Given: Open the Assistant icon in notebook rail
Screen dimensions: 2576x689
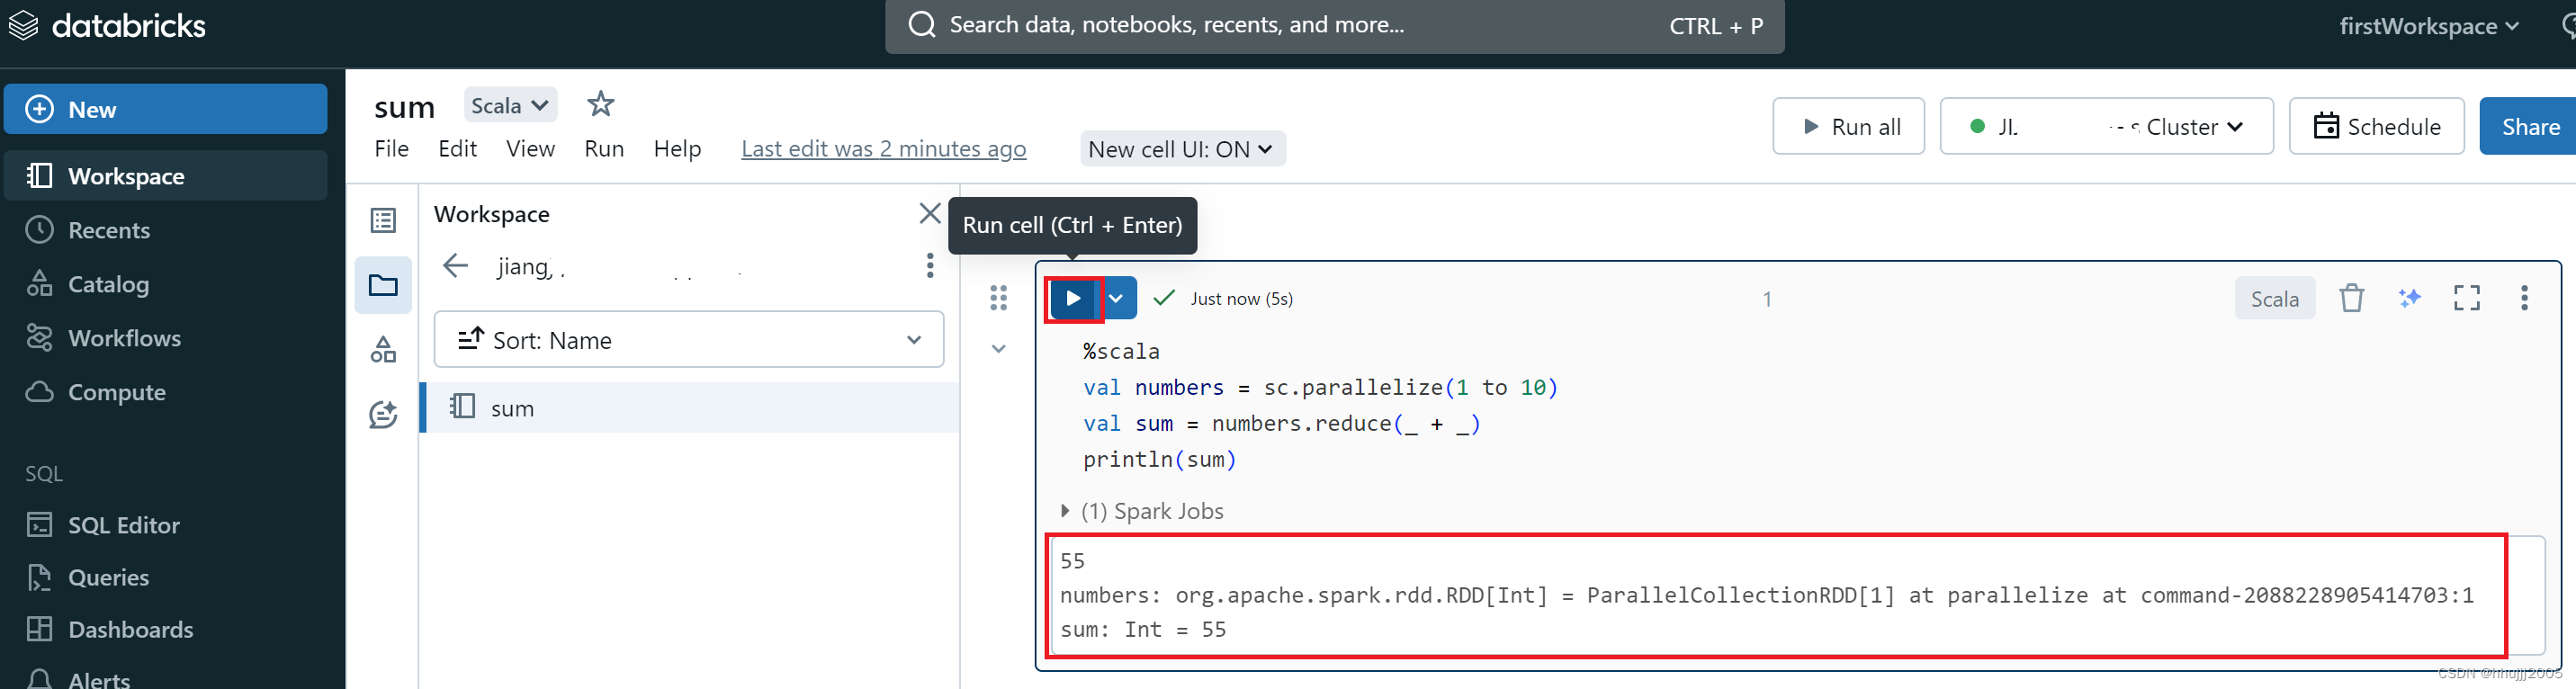Looking at the screenshot, I should pyautogui.click(x=383, y=414).
